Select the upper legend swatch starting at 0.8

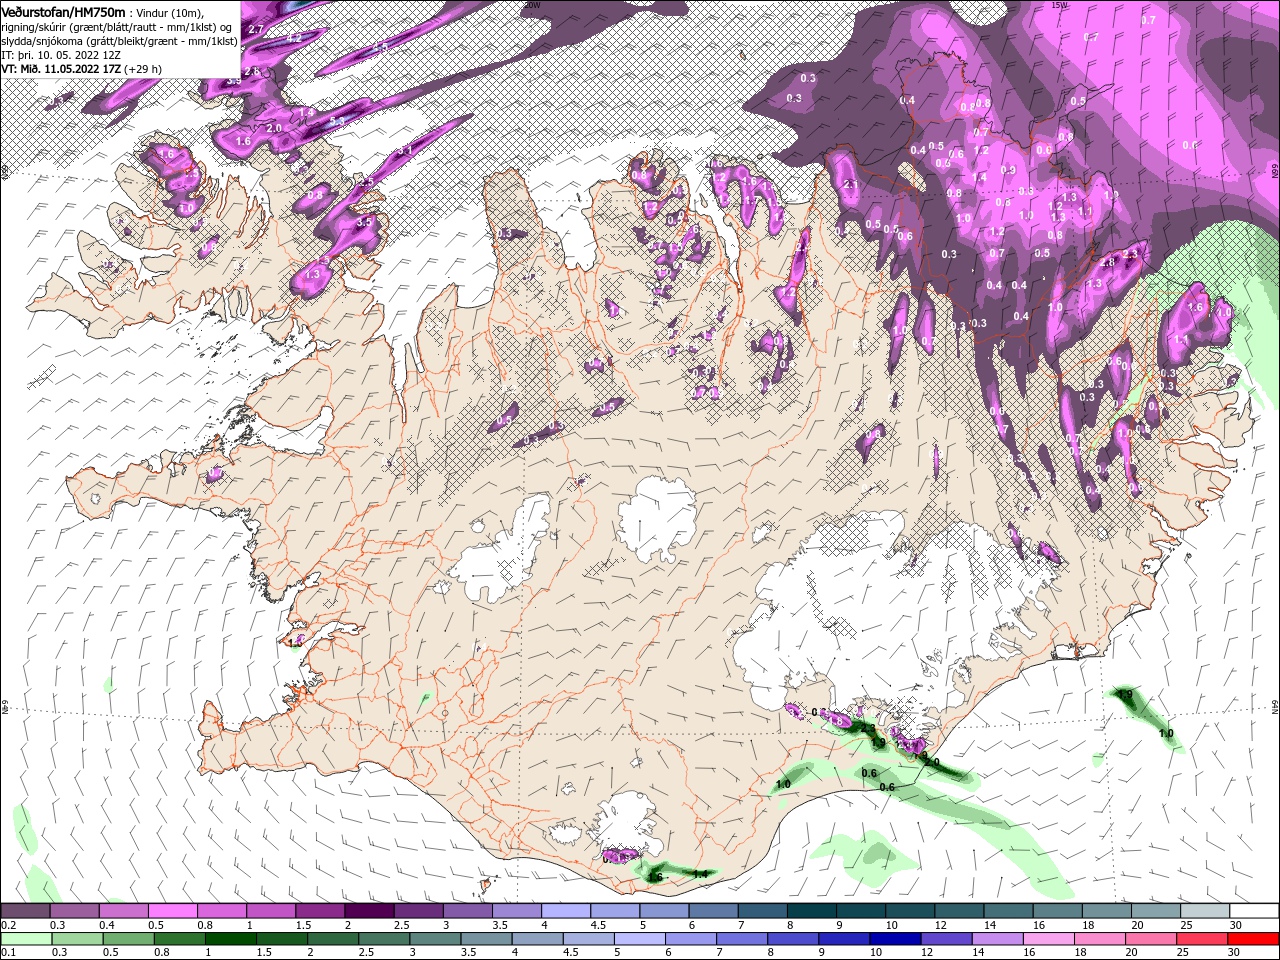pyautogui.click(x=221, y=911)
